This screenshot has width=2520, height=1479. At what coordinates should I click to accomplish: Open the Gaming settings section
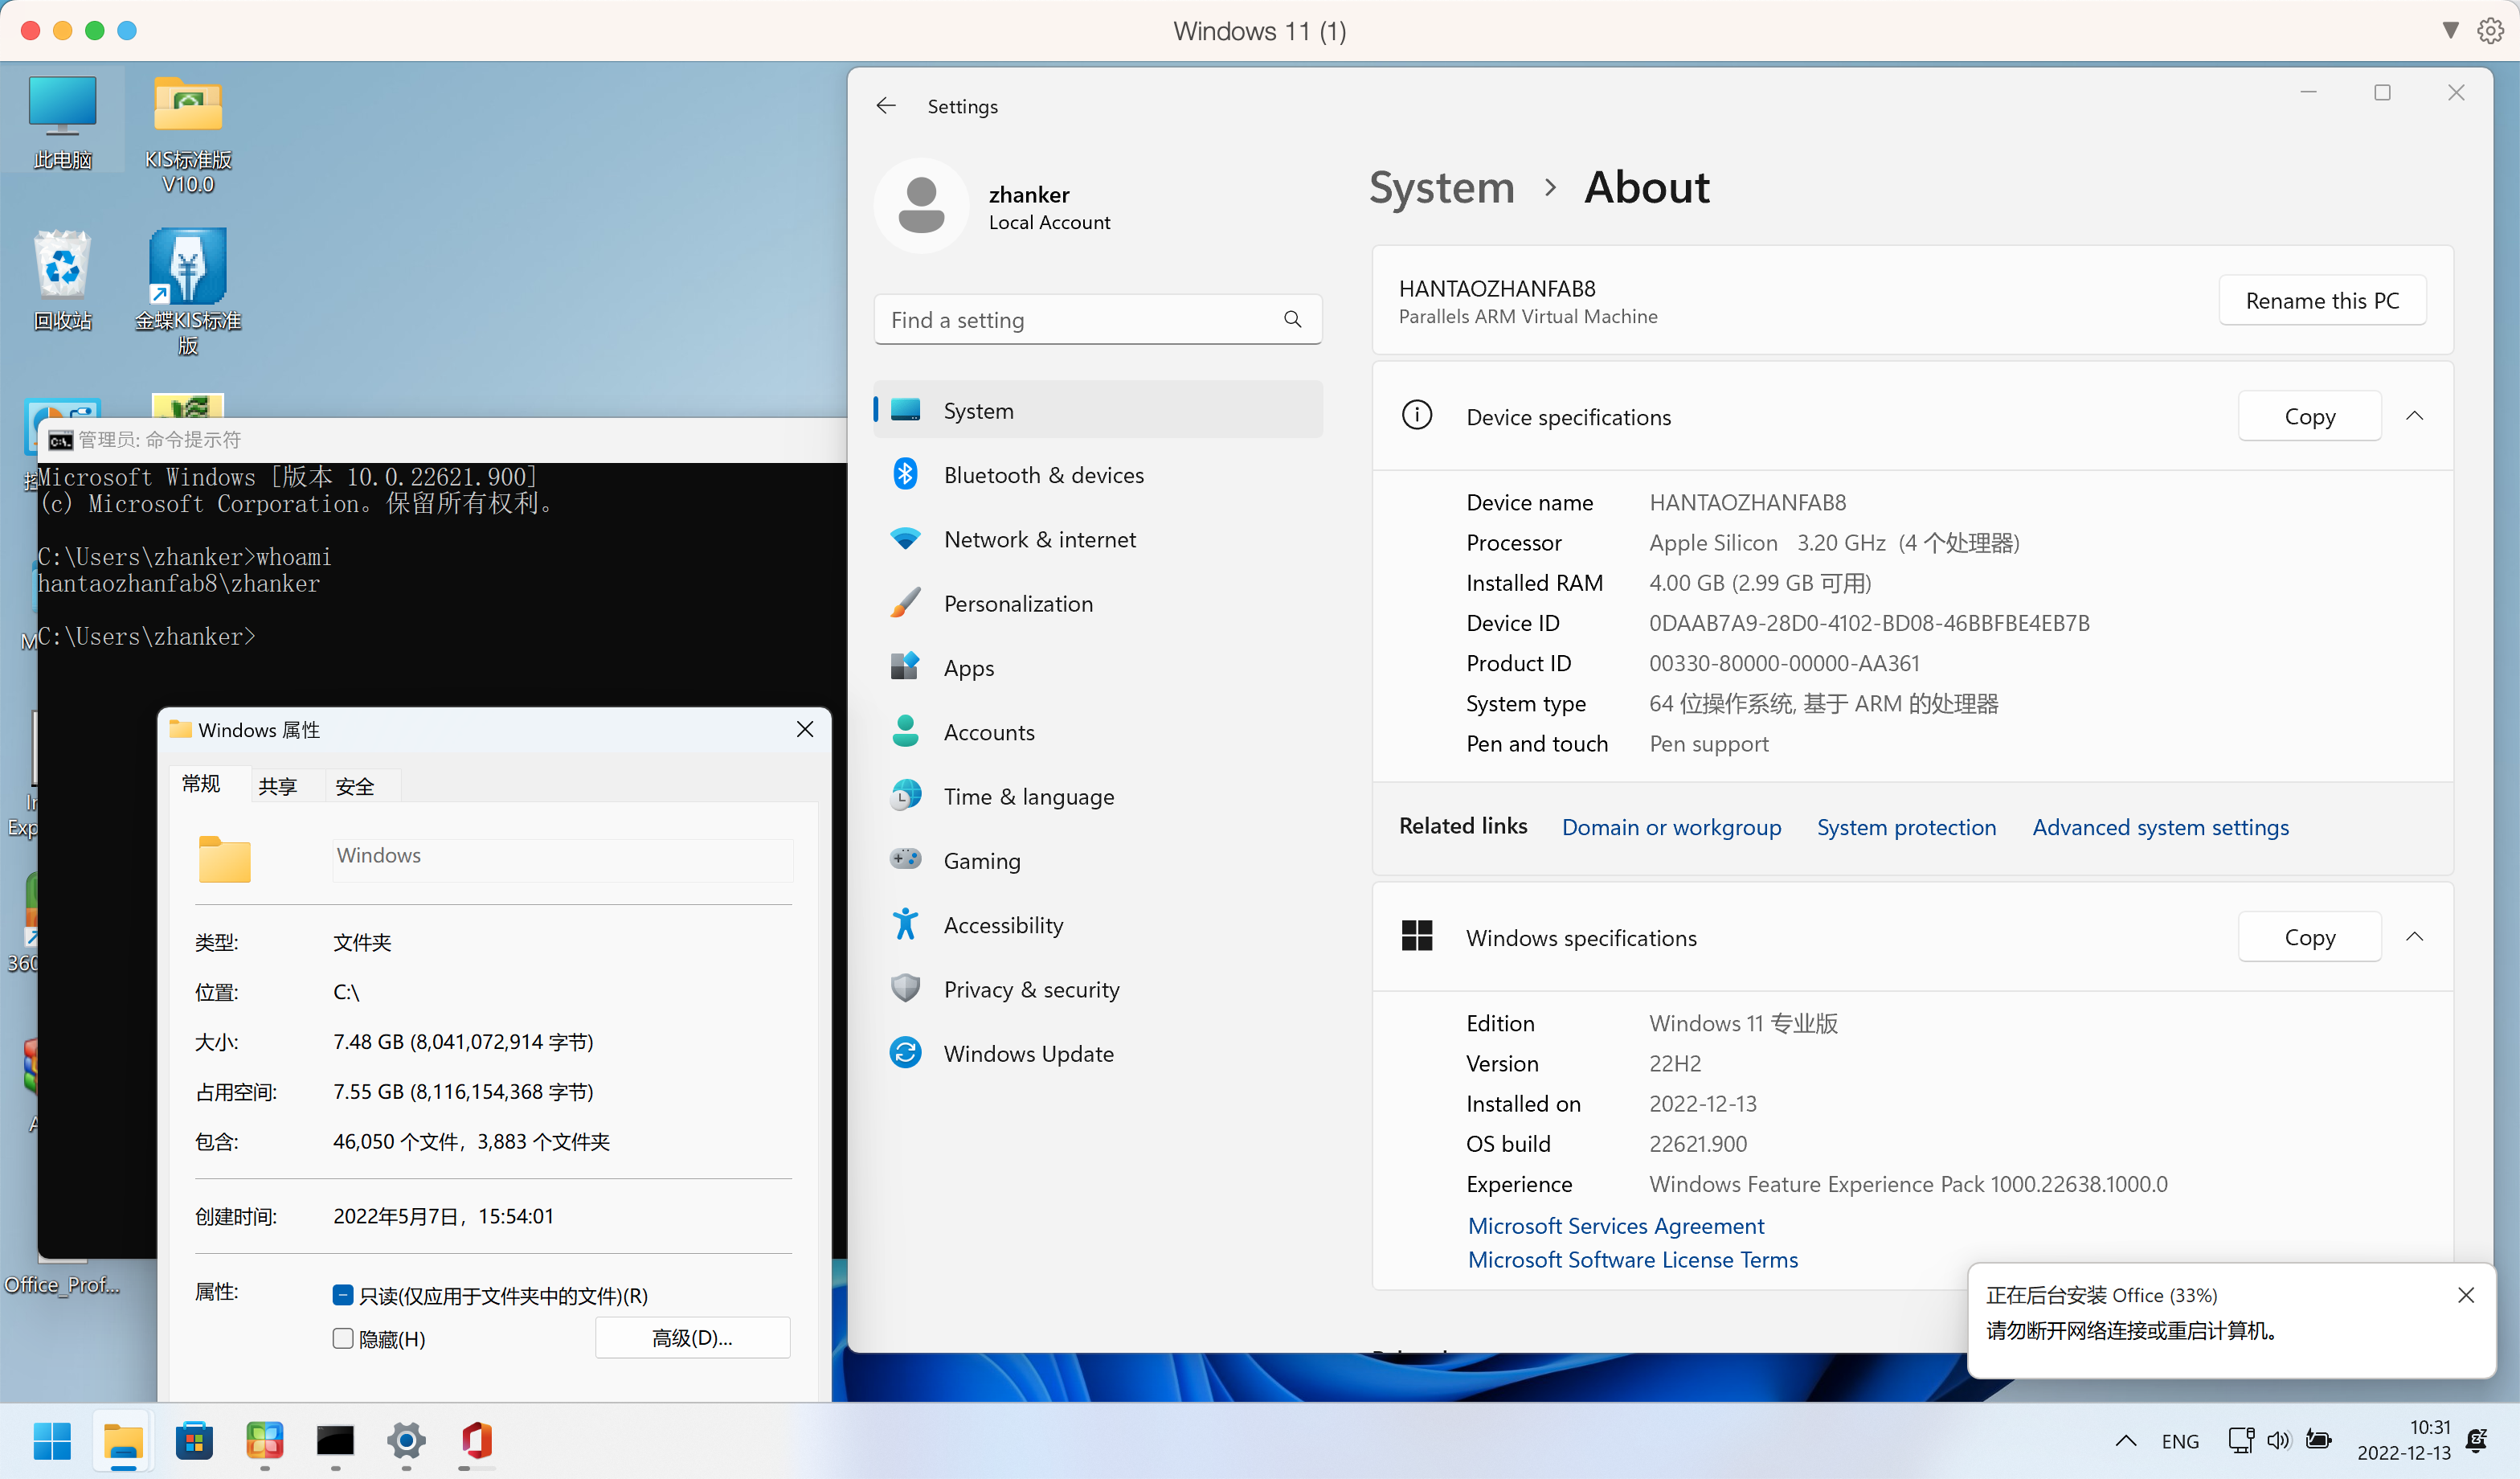[x=982, y=860]
